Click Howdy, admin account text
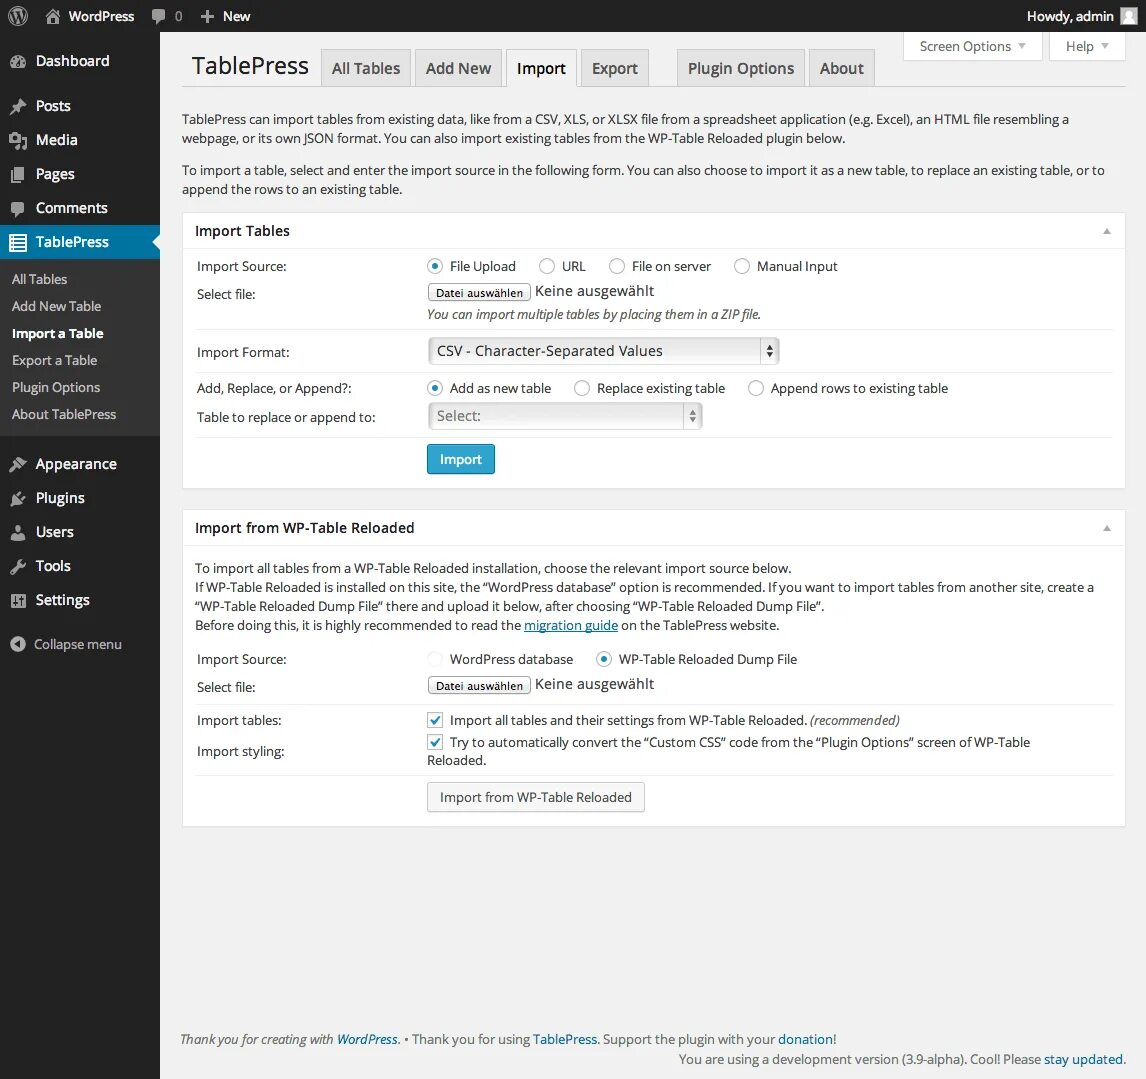This screenshot has height=1079, width=1146. pyautogui.click(x=1070, y=16)
